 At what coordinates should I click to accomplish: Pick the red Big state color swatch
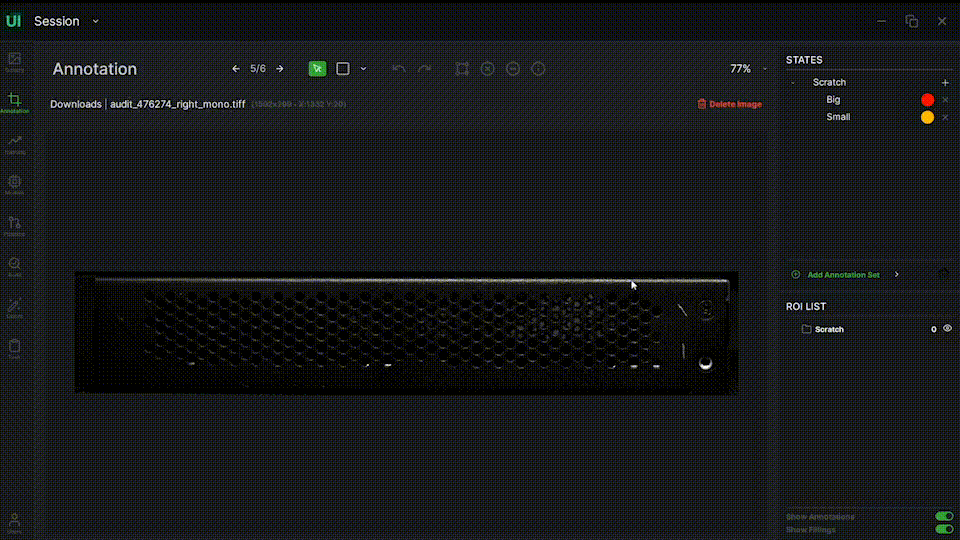pos(928,100)
